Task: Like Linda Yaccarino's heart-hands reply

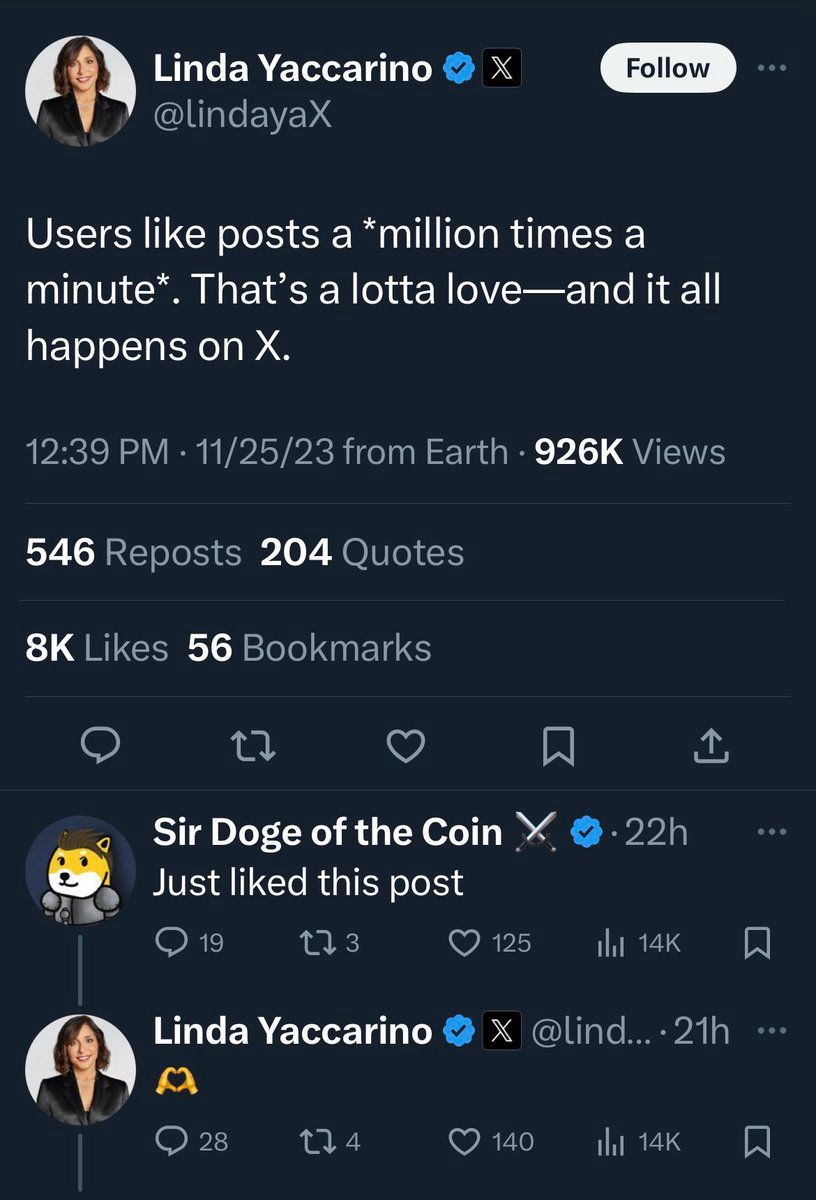Action: [464, 1140]
